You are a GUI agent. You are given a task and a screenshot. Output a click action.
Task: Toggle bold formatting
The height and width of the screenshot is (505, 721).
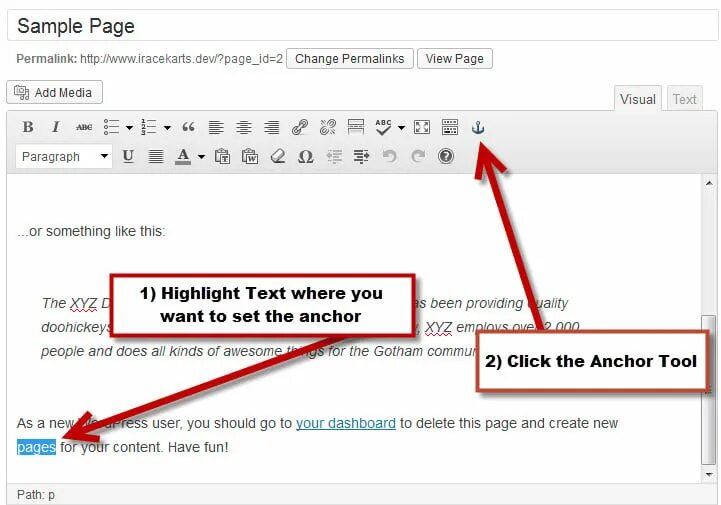pos(28,127)
